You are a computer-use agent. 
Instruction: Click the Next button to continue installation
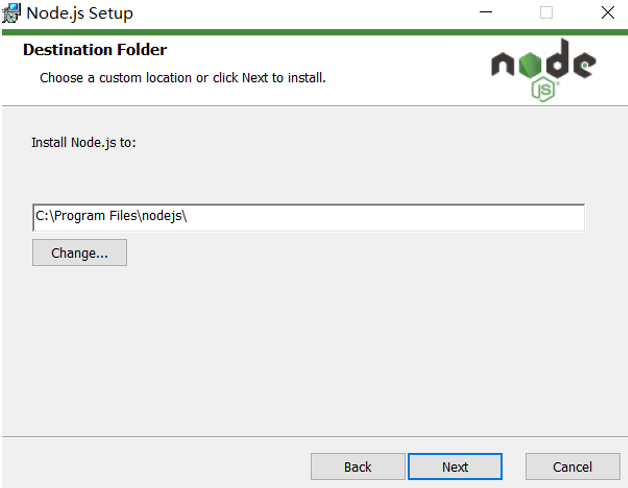point(455,466)
